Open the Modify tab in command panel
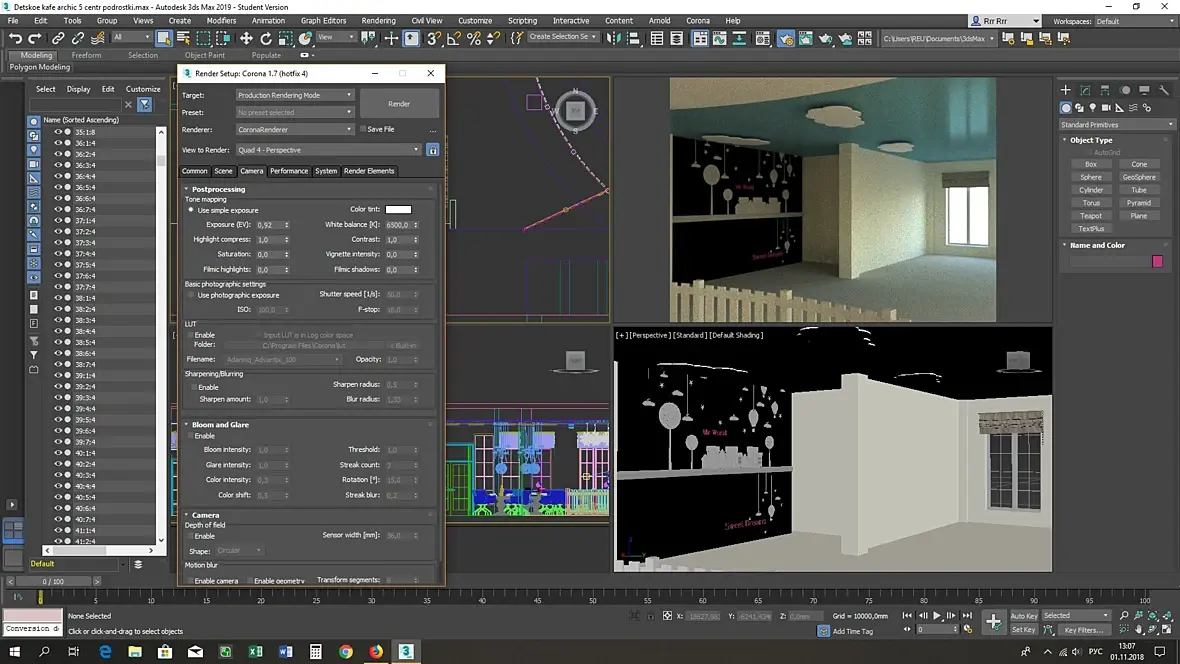Image resolution: width=1180 pixels, height=664 pixels. [1086, 90]
